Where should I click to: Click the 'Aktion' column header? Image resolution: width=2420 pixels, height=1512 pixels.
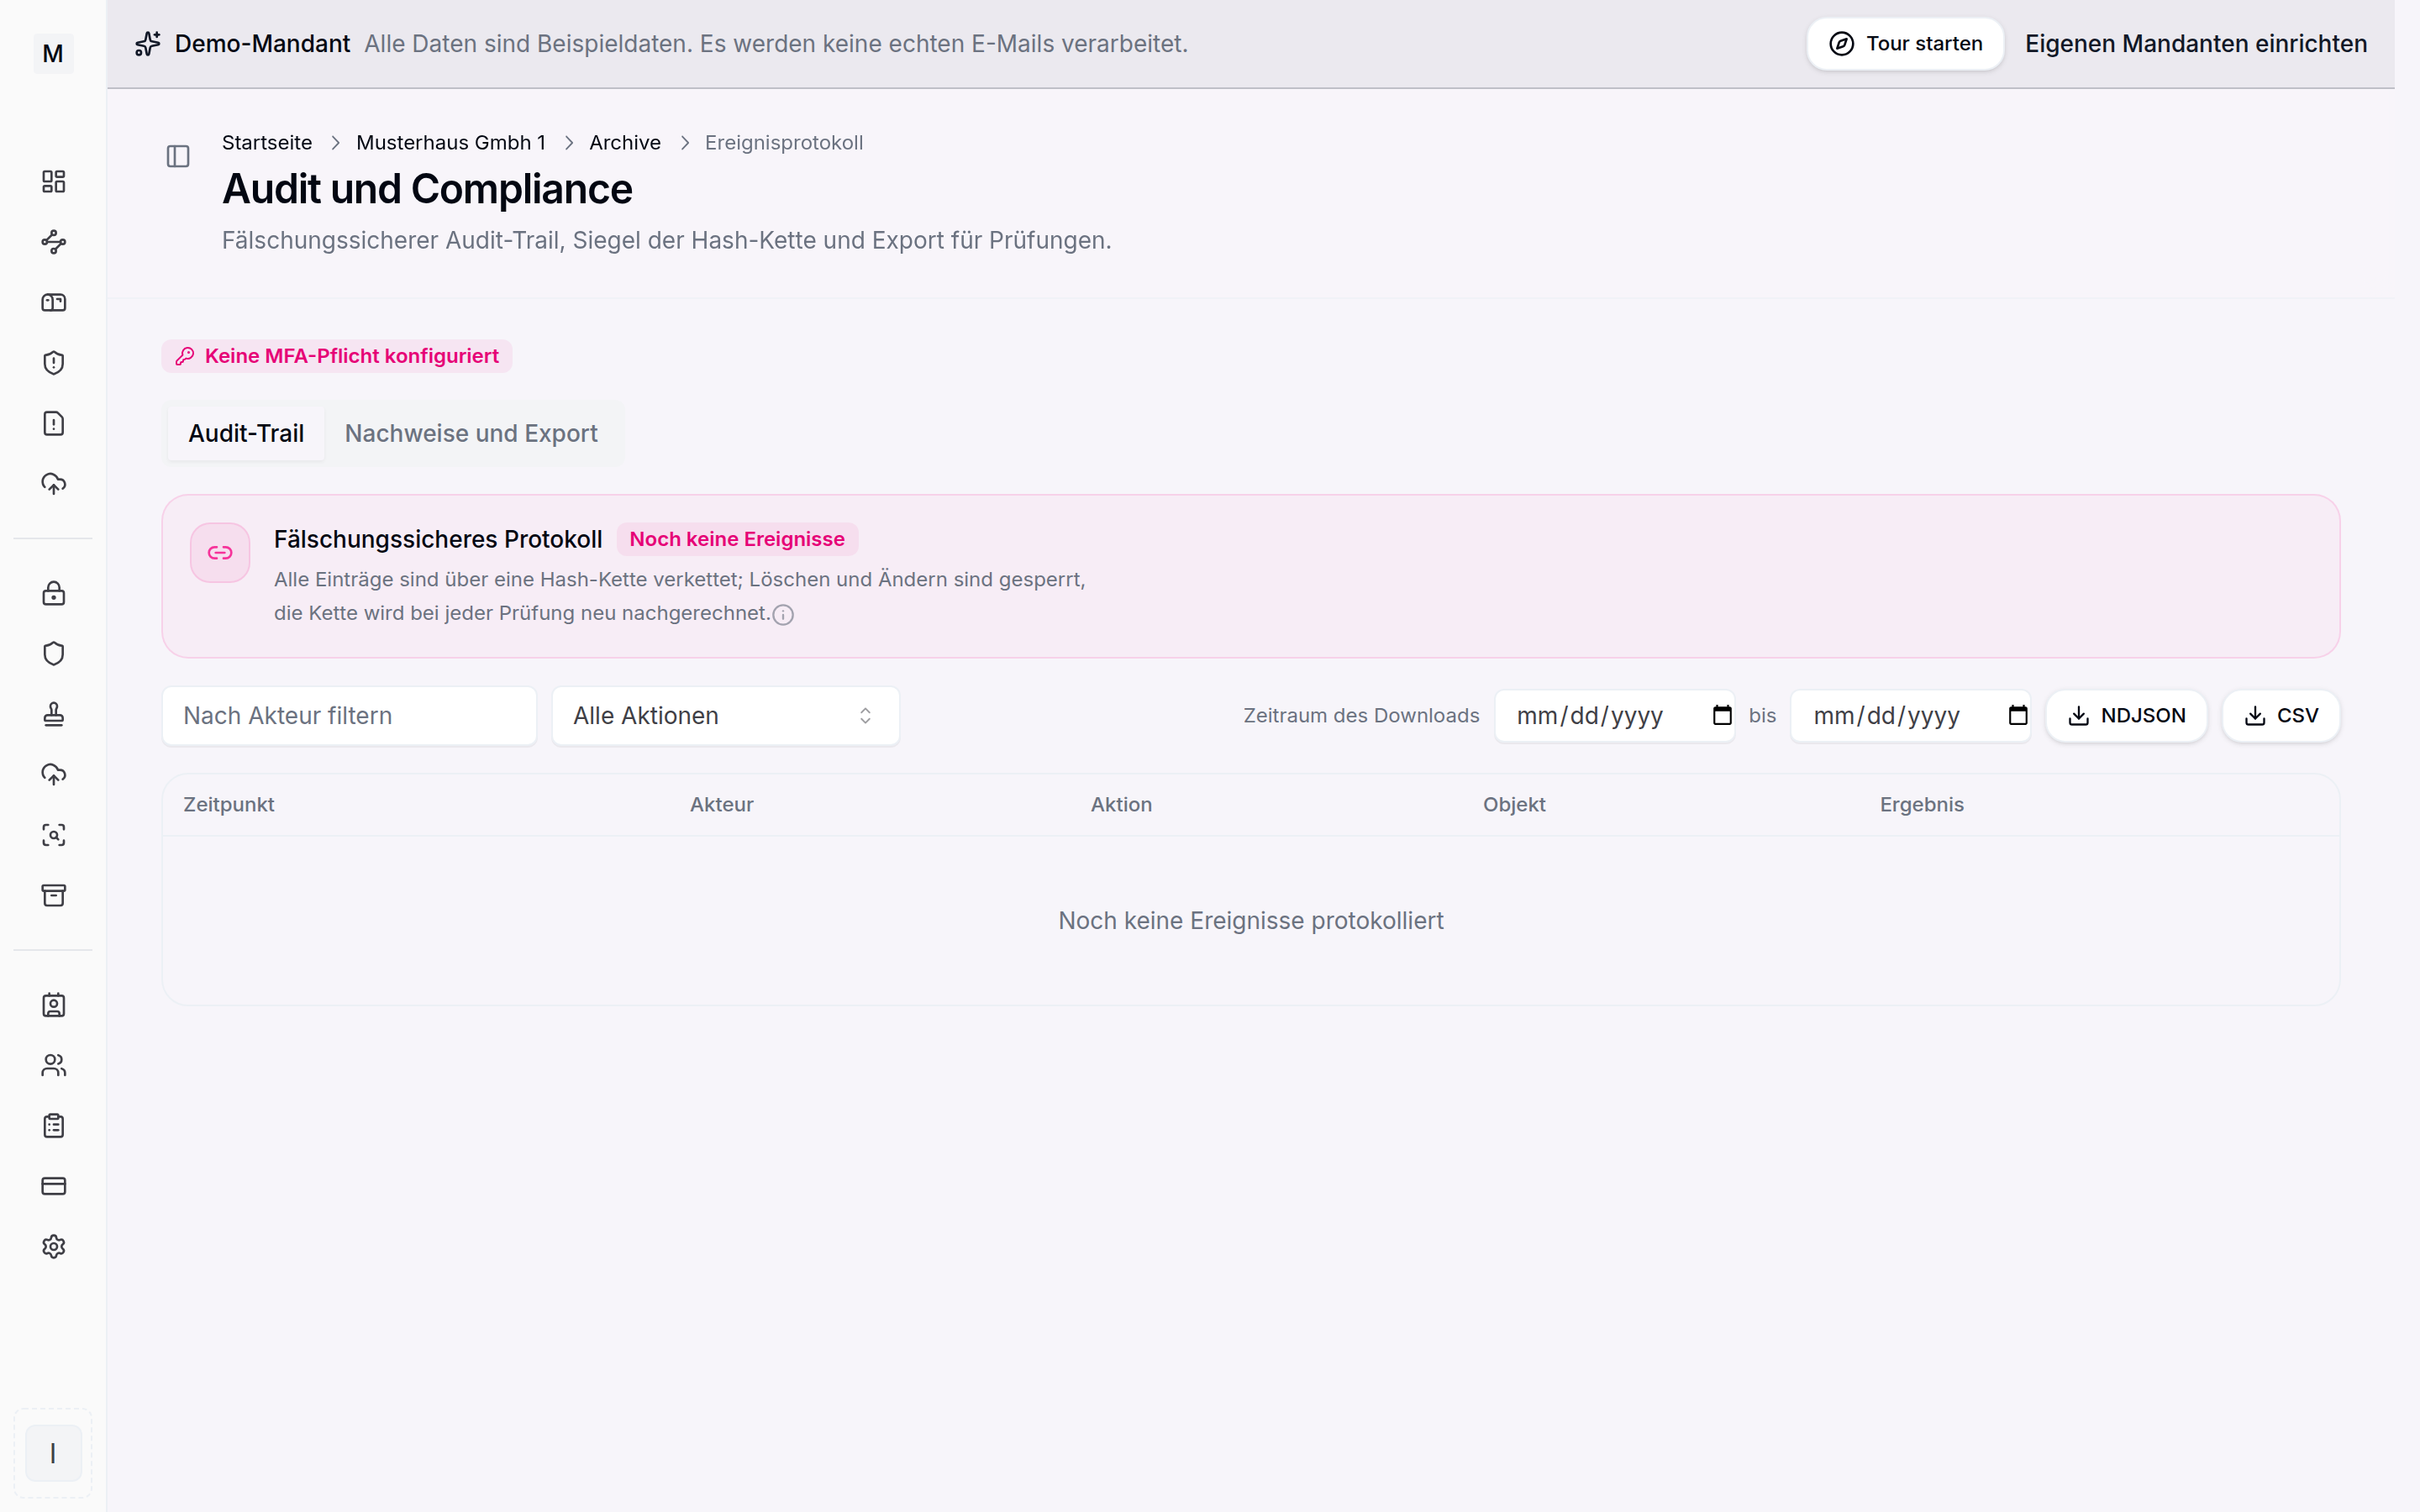pos(1121,805)
